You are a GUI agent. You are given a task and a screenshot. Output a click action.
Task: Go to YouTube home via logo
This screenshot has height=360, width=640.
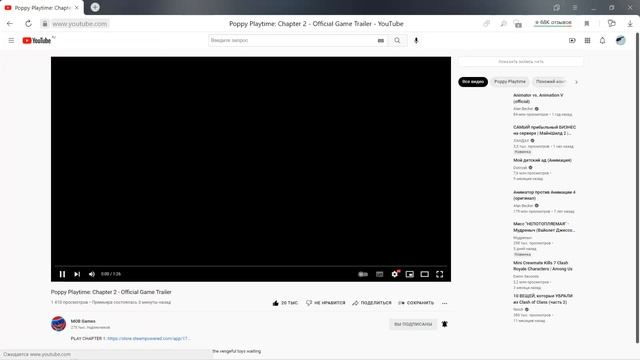[x=37, y=40]
